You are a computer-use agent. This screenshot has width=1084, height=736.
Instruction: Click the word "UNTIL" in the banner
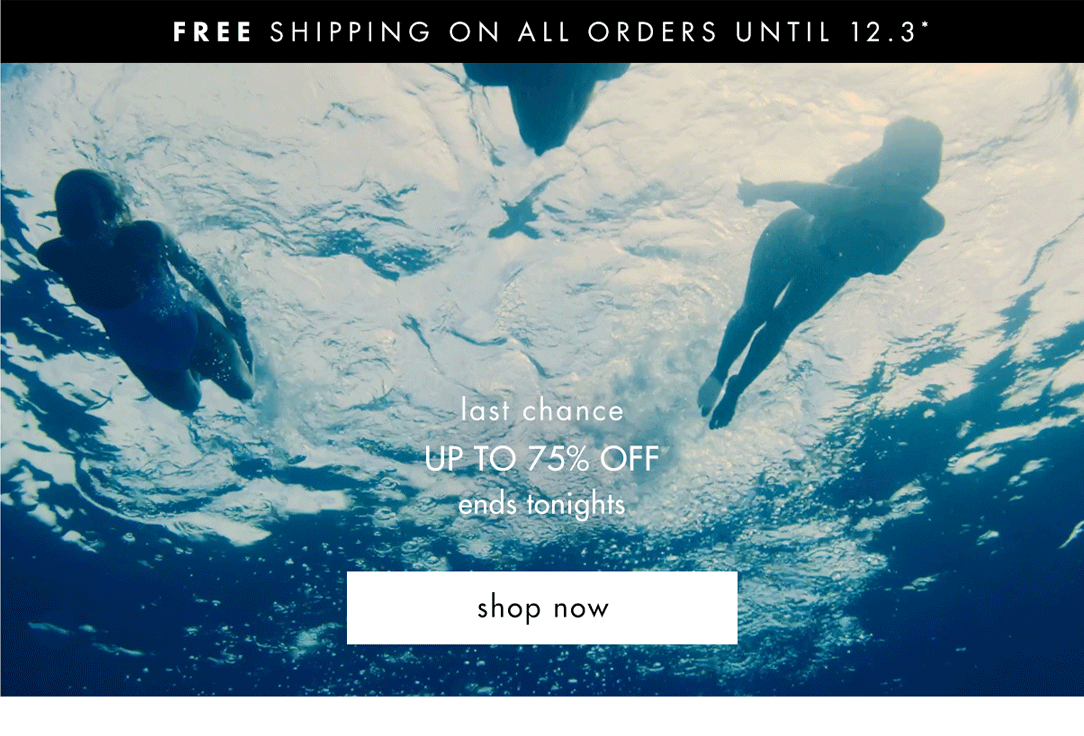(783, 32)
